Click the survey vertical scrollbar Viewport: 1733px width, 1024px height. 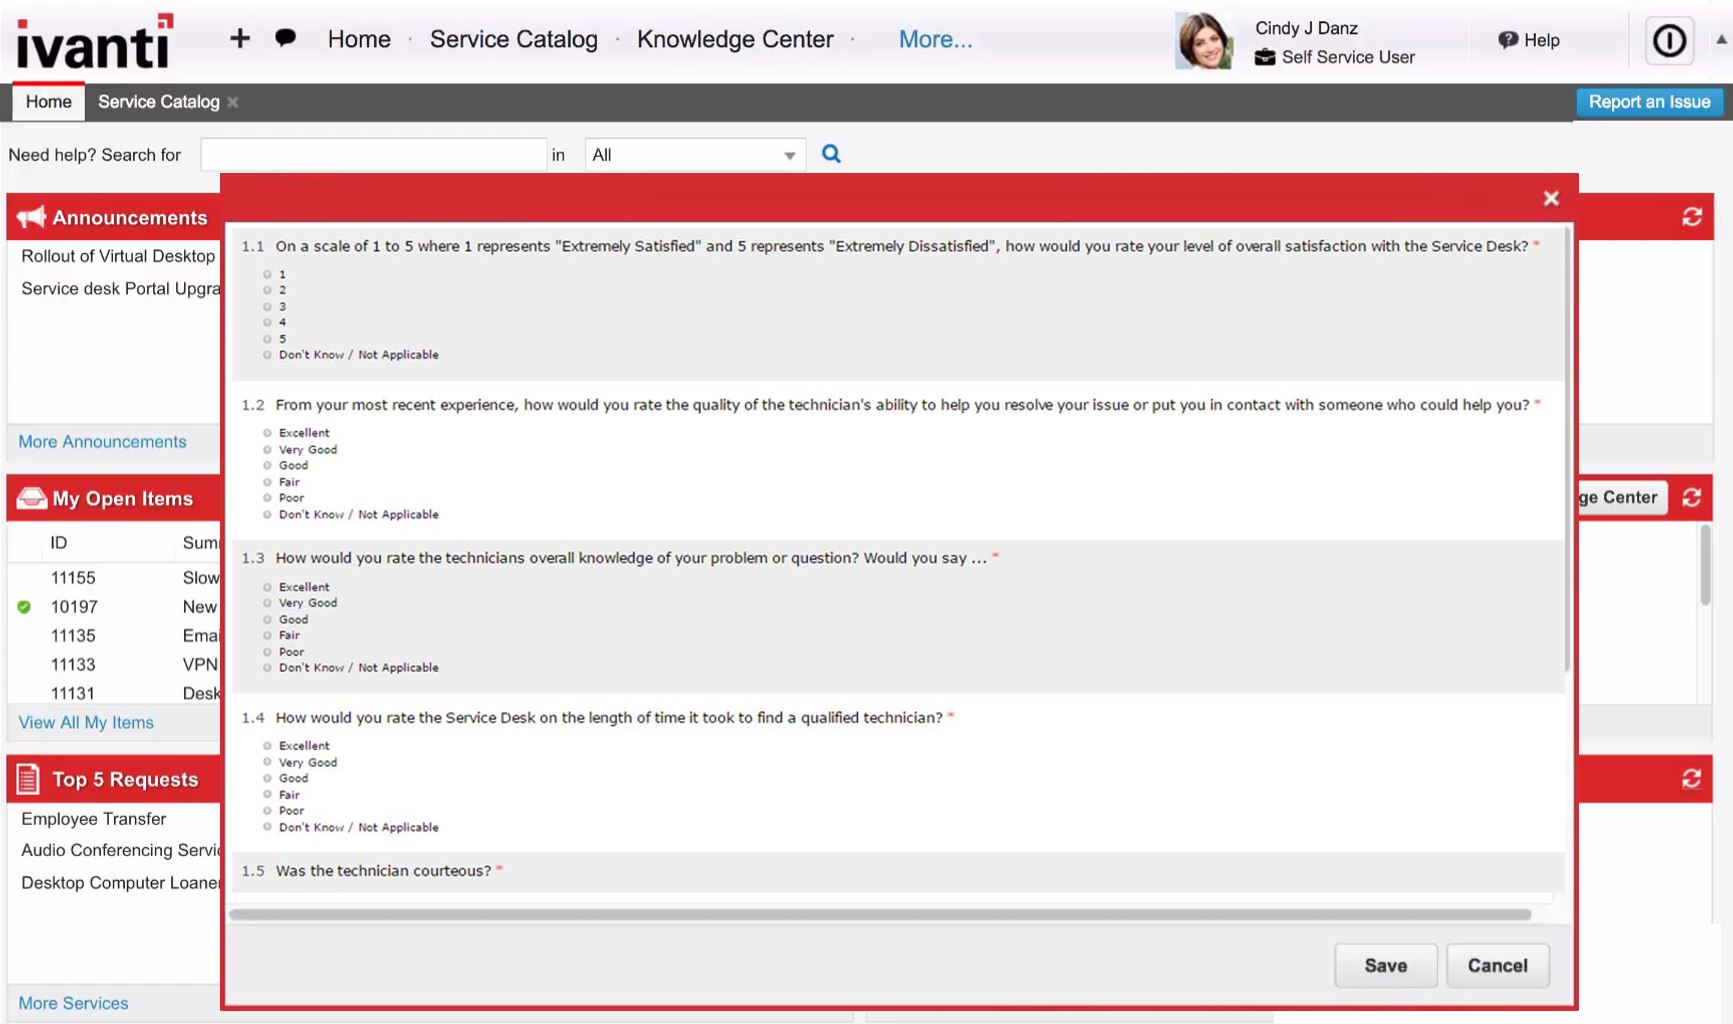[x=1567, y=450]
